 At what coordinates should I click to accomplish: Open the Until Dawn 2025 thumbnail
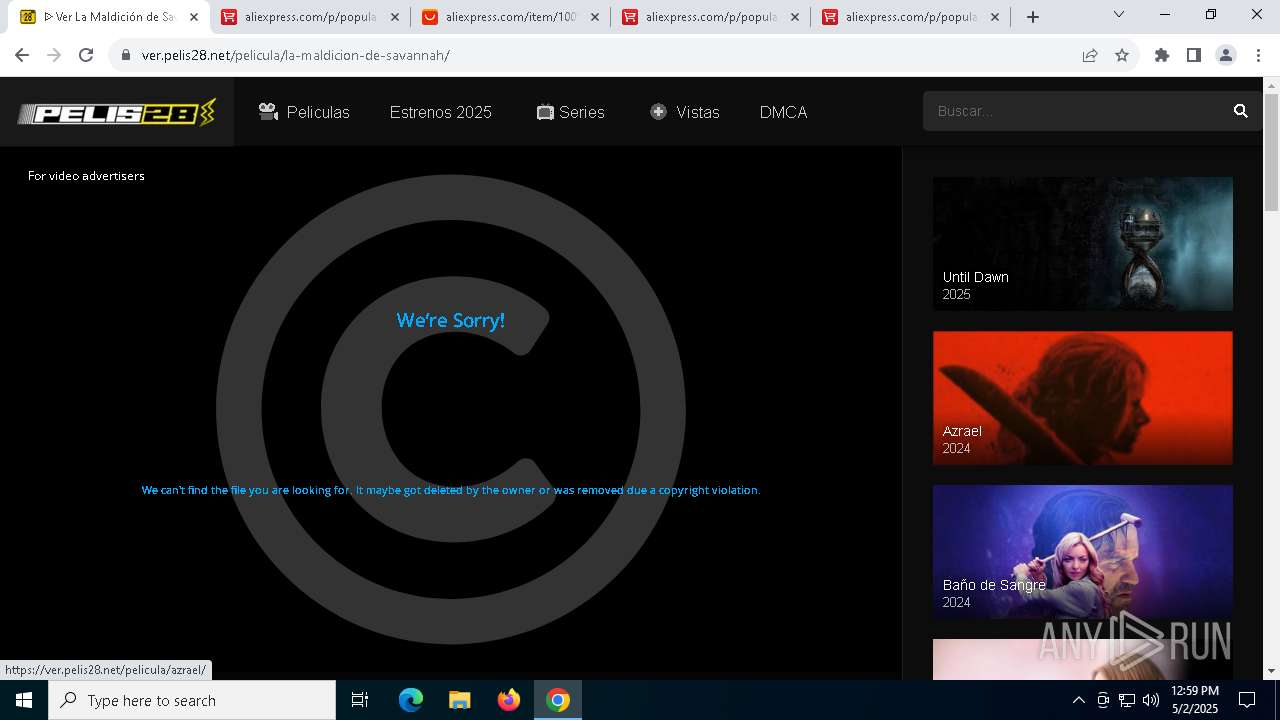1083,244
